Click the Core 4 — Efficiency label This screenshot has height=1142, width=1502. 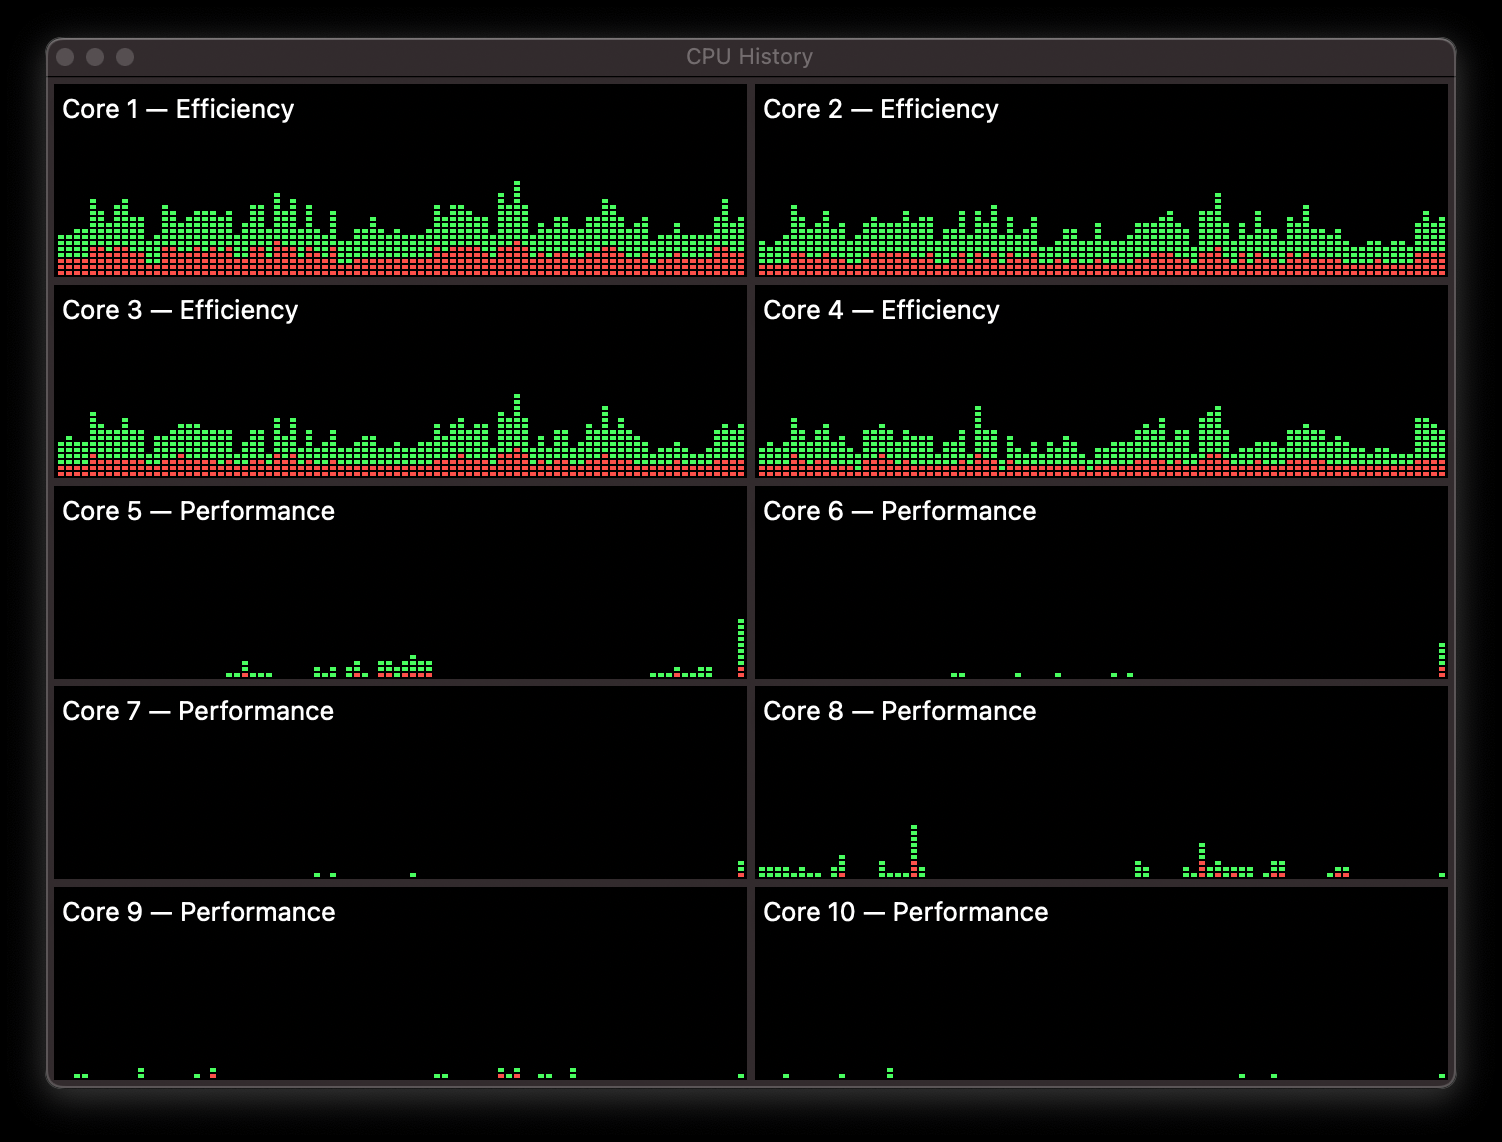click(881, 310)
